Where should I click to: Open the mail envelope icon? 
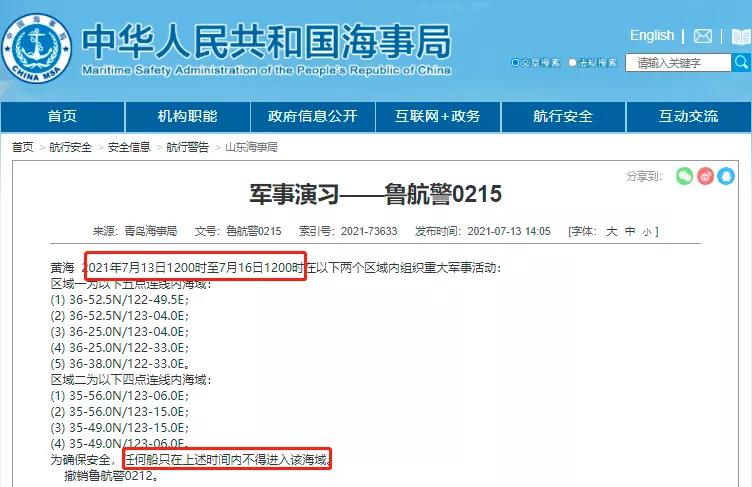(703, 36)
